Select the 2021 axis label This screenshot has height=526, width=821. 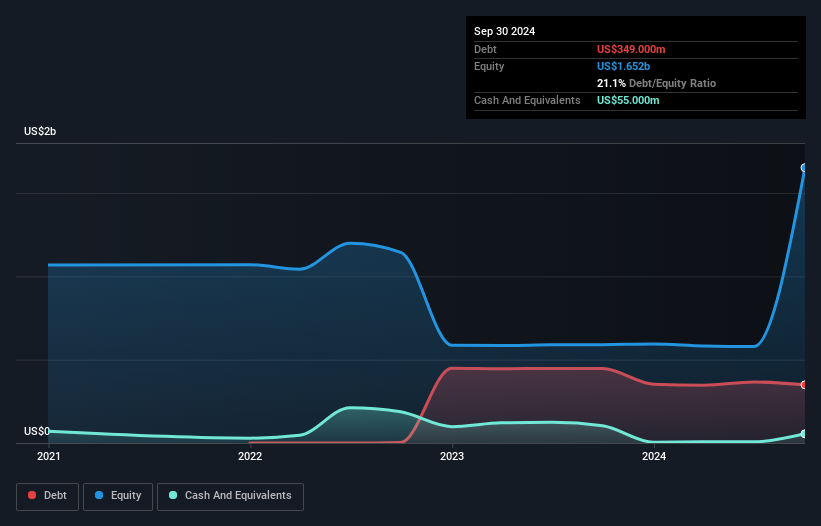pyautogui.click(x=49, y=456)
